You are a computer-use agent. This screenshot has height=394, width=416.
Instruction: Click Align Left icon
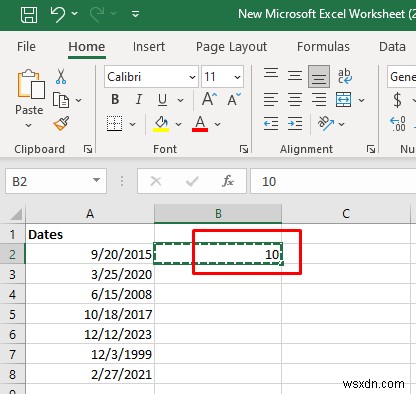pos(271,100)
